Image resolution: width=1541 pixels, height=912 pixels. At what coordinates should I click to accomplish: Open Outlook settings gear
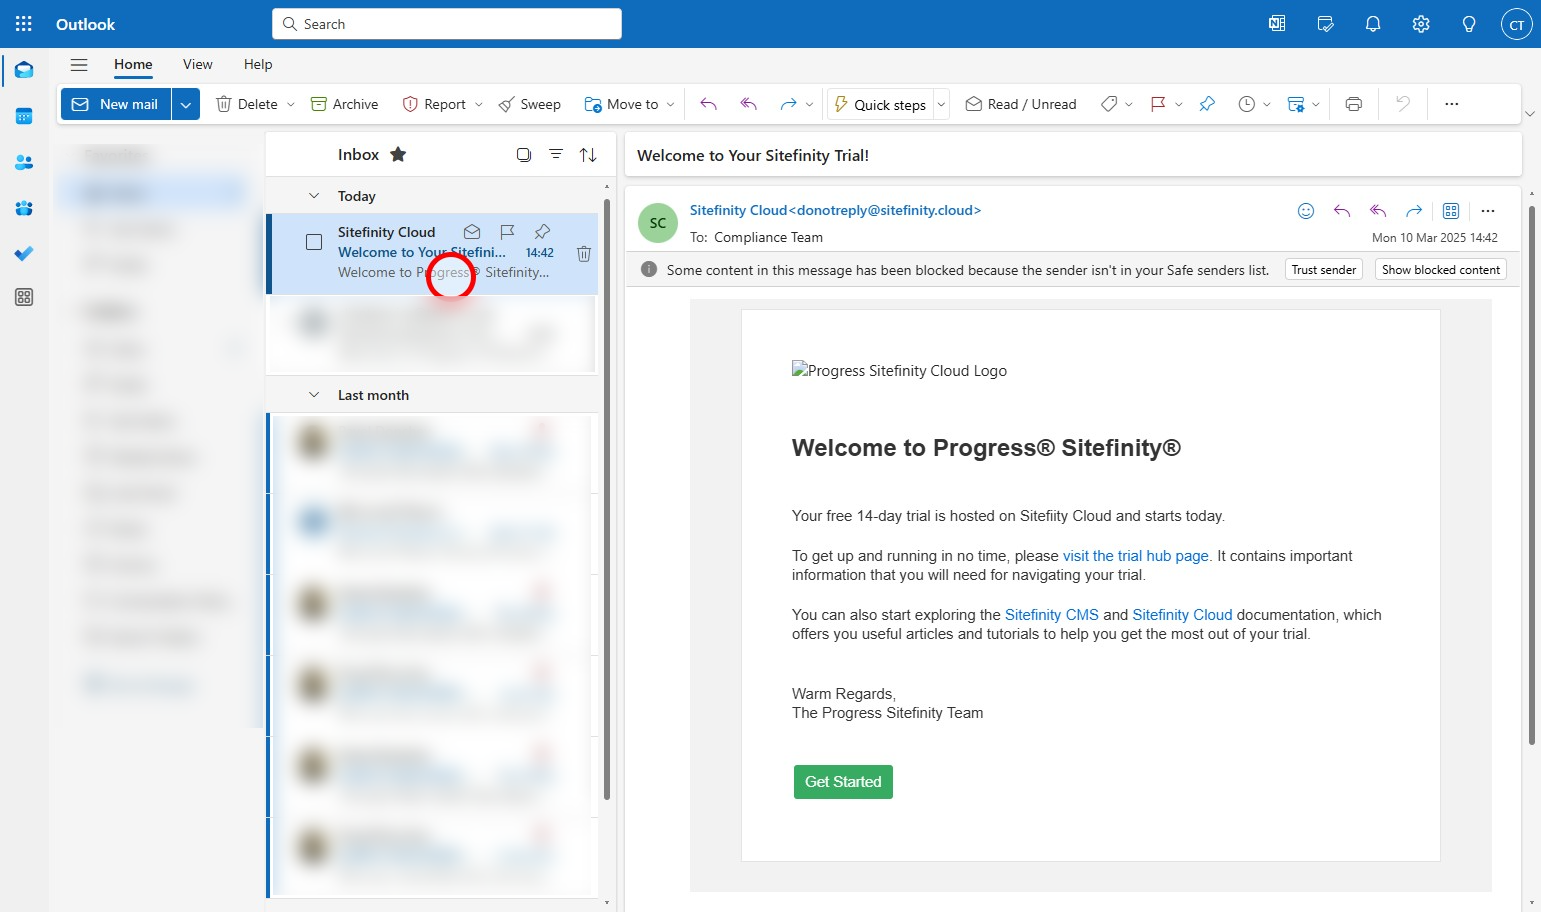(1421, 24)
